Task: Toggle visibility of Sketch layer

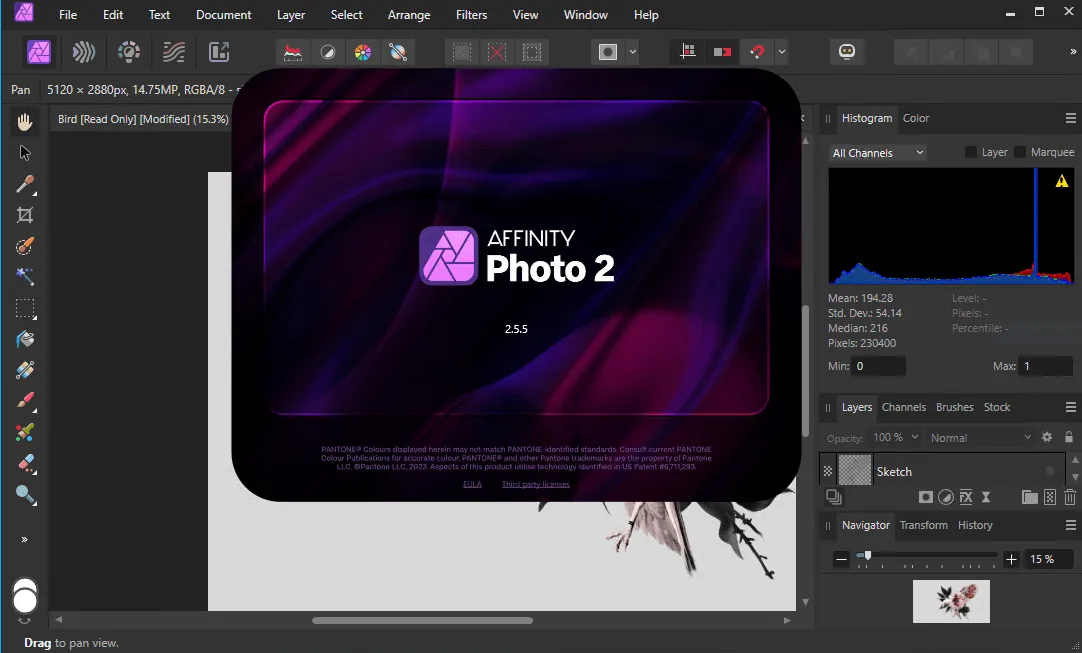Action: point(1050,471)
